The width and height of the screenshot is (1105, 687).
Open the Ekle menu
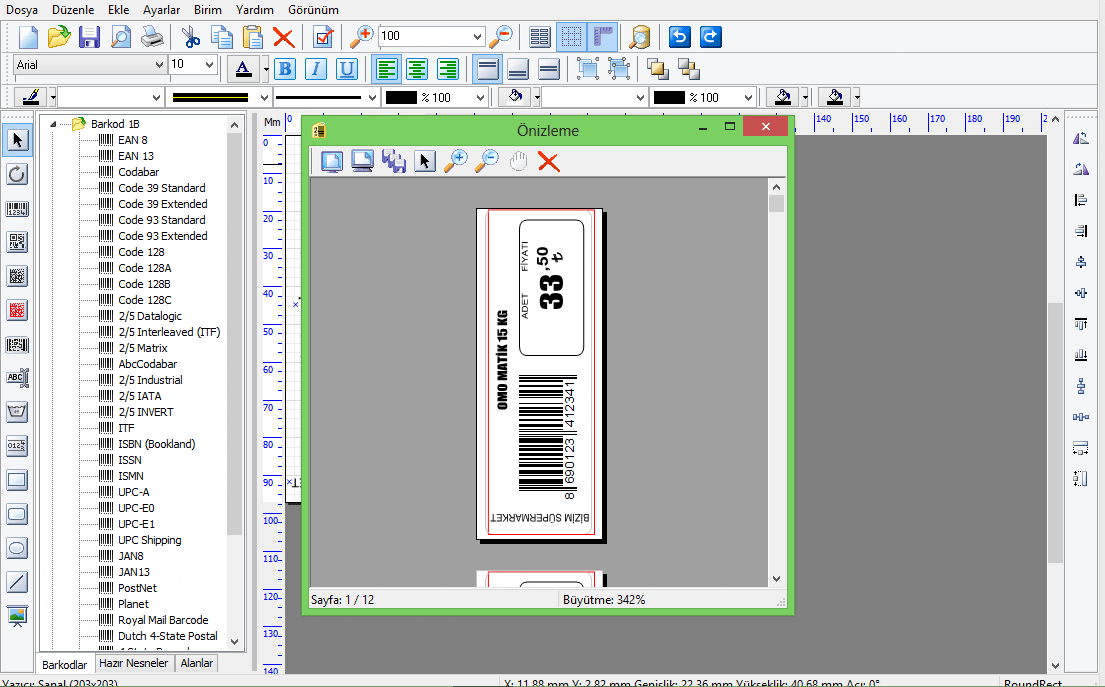tap(118, 10)
